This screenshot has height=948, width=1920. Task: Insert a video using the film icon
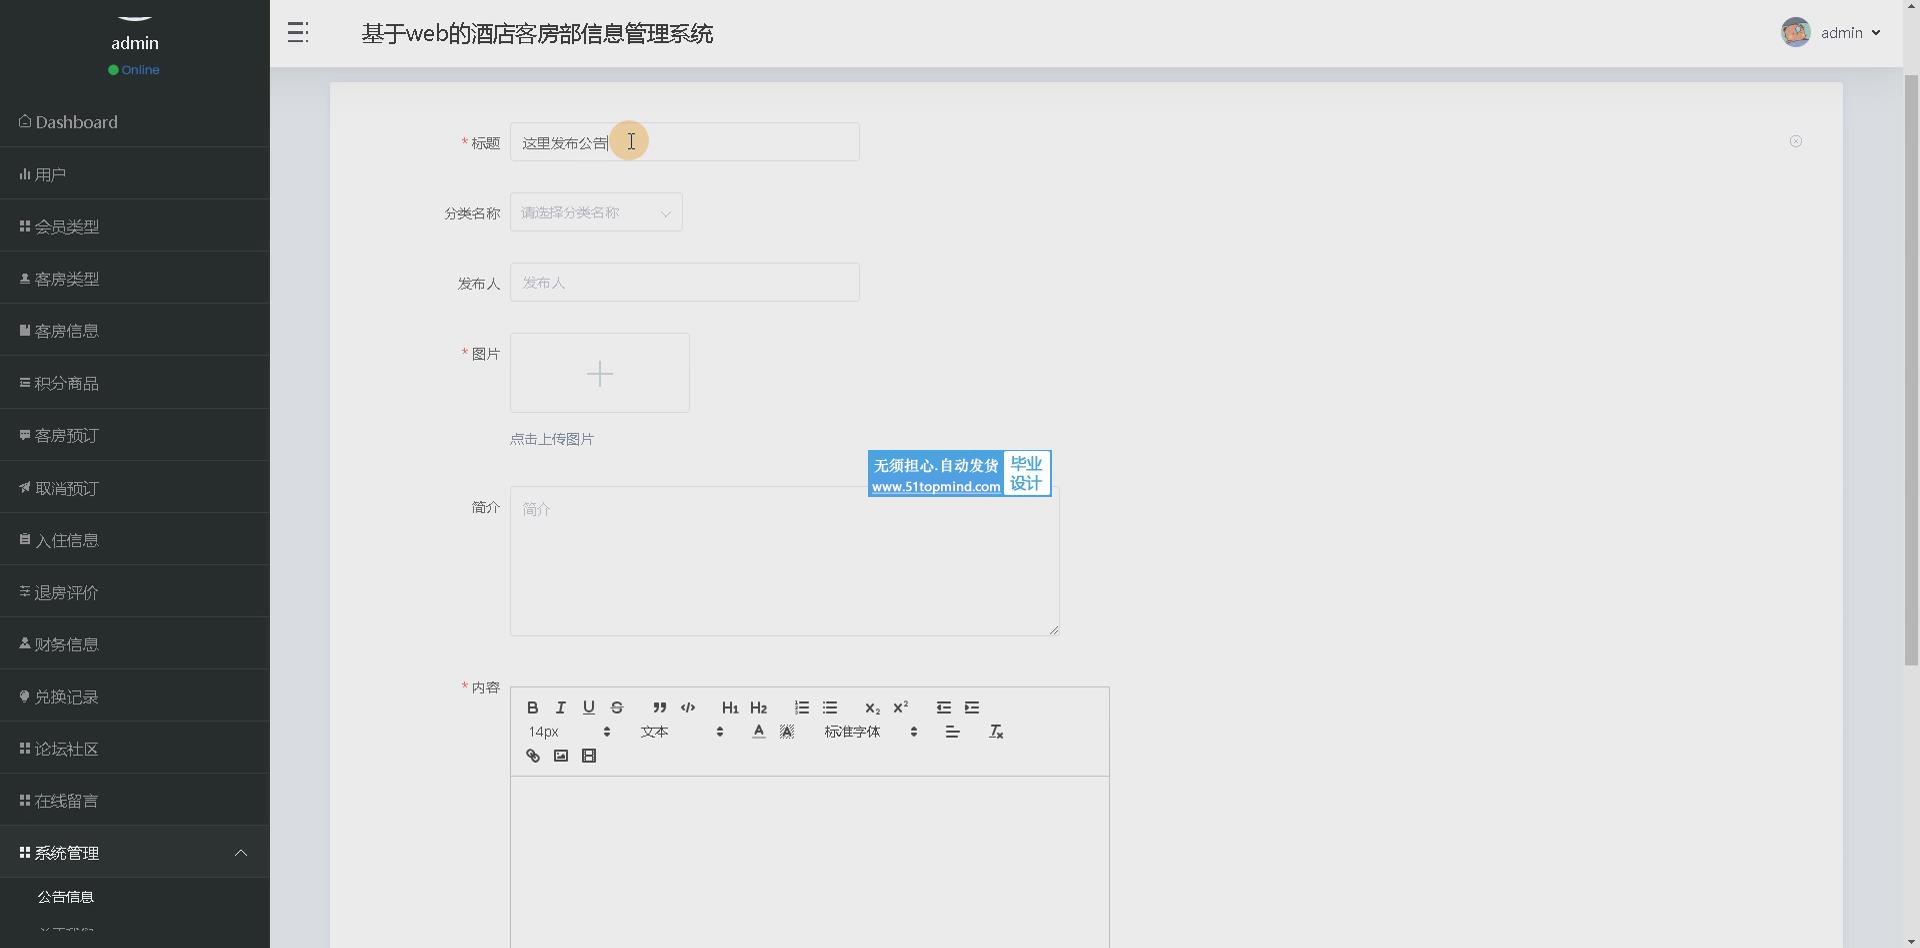coord(589,756)
